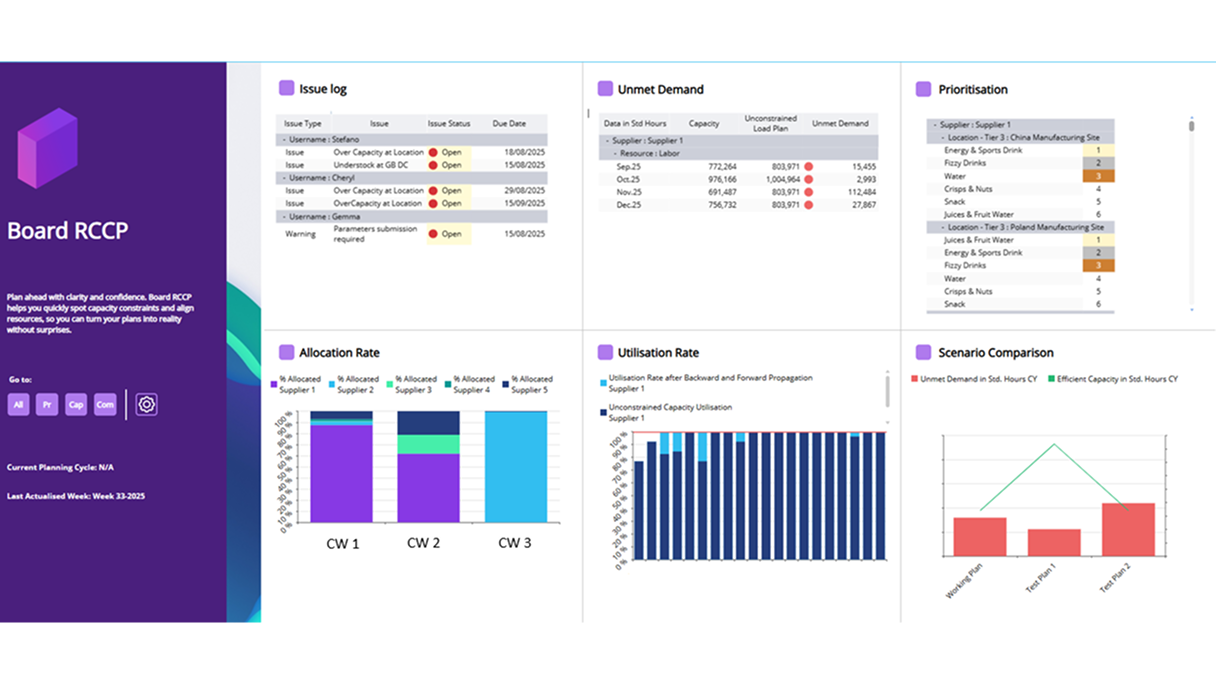Click the settings gear icon
Screen dimensions: 1216x684
click(146, 404)
